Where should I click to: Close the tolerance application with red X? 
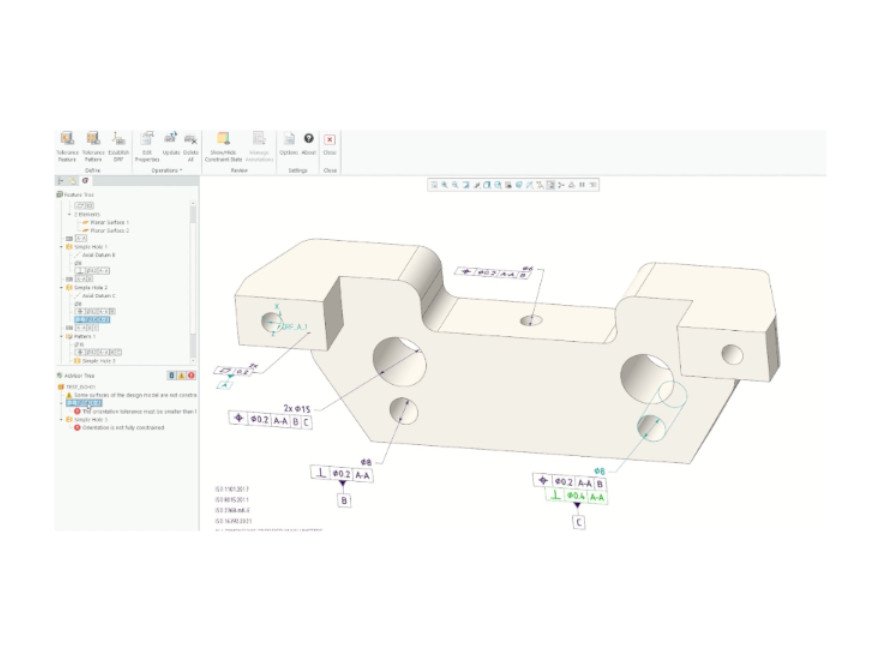[329, 140]
